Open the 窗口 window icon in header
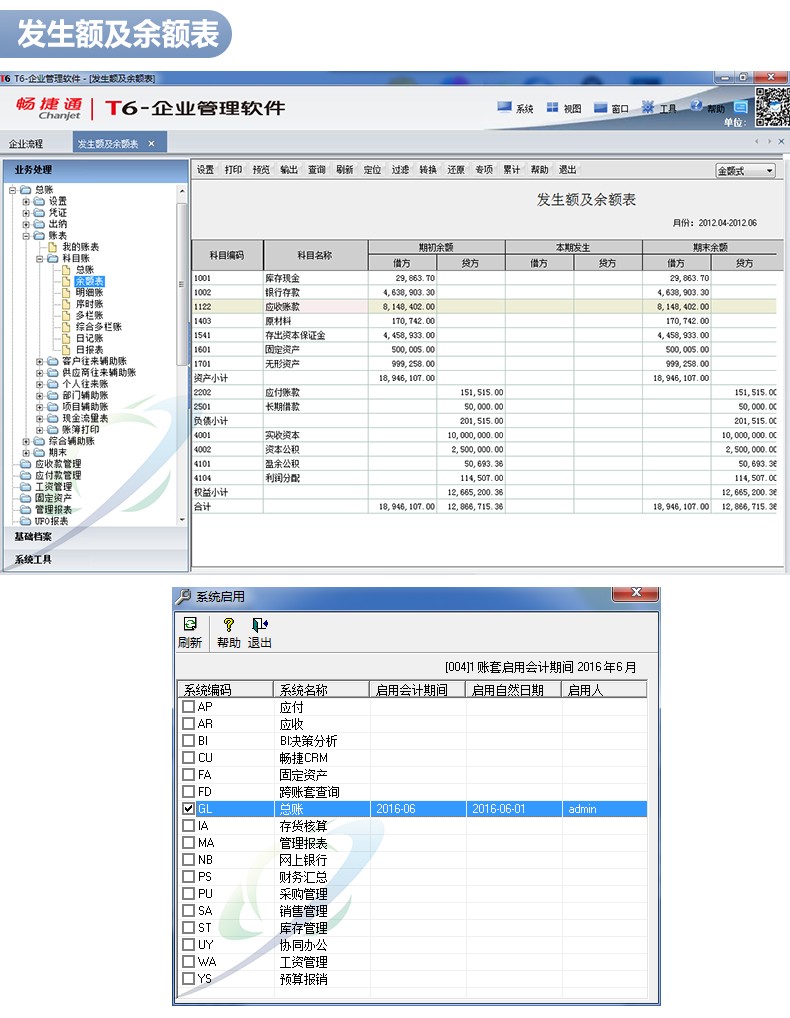This screenshot has height=1018, width=790. (600, 107)
